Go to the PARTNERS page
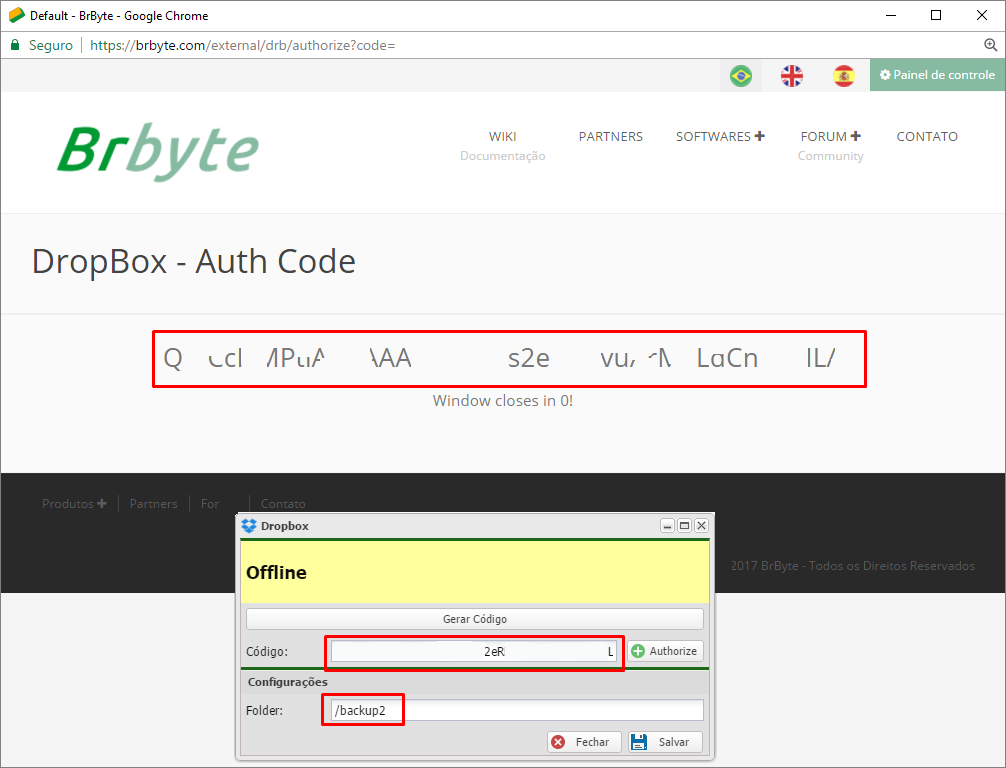The height and width of the screenshot is (768, 1006). tap(610, 136)
